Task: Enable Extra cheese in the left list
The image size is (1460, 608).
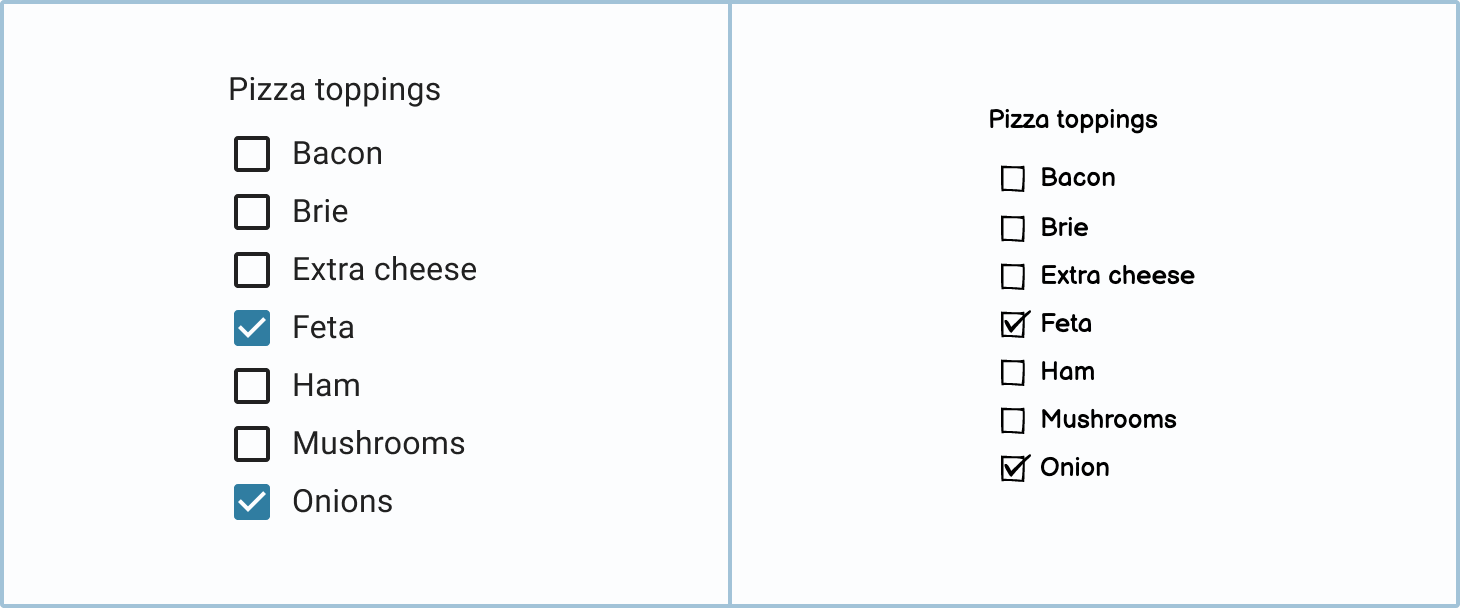Action: tap(251, 269)
